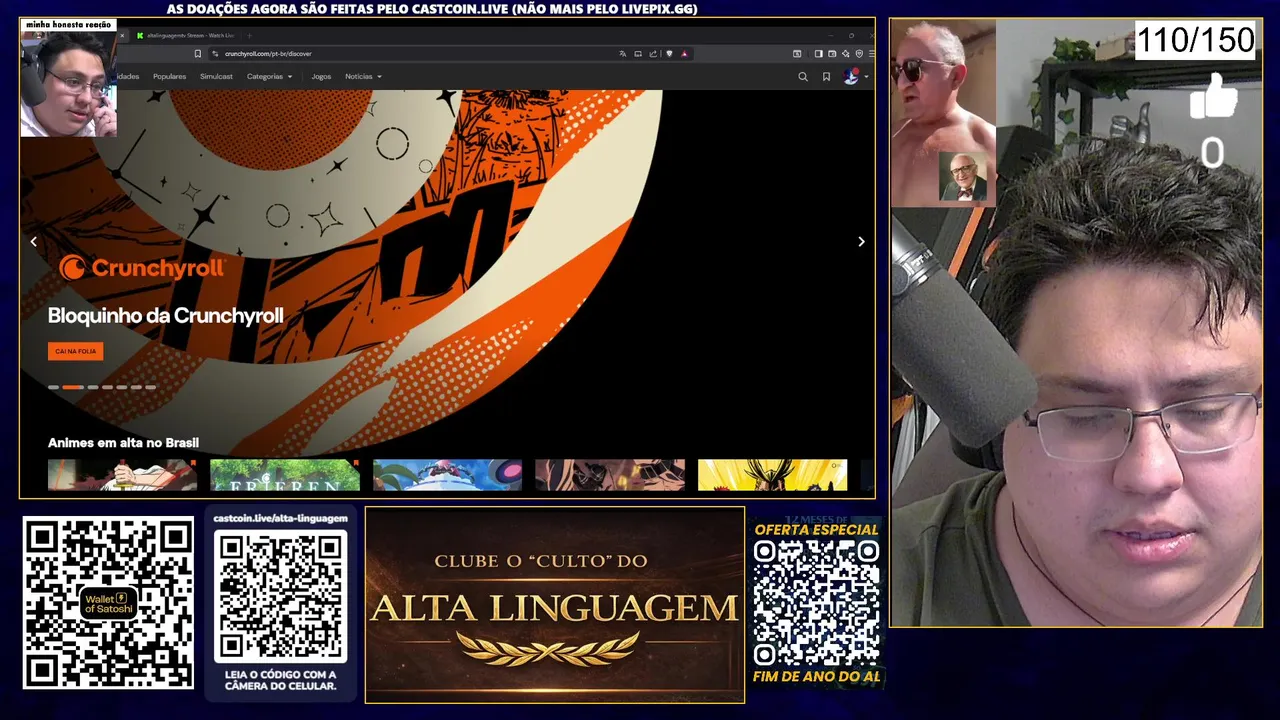This screenshot has height=720, width=1280.
Task: Click the cast/screen icon in address bar
Action: tap(638, 54)
